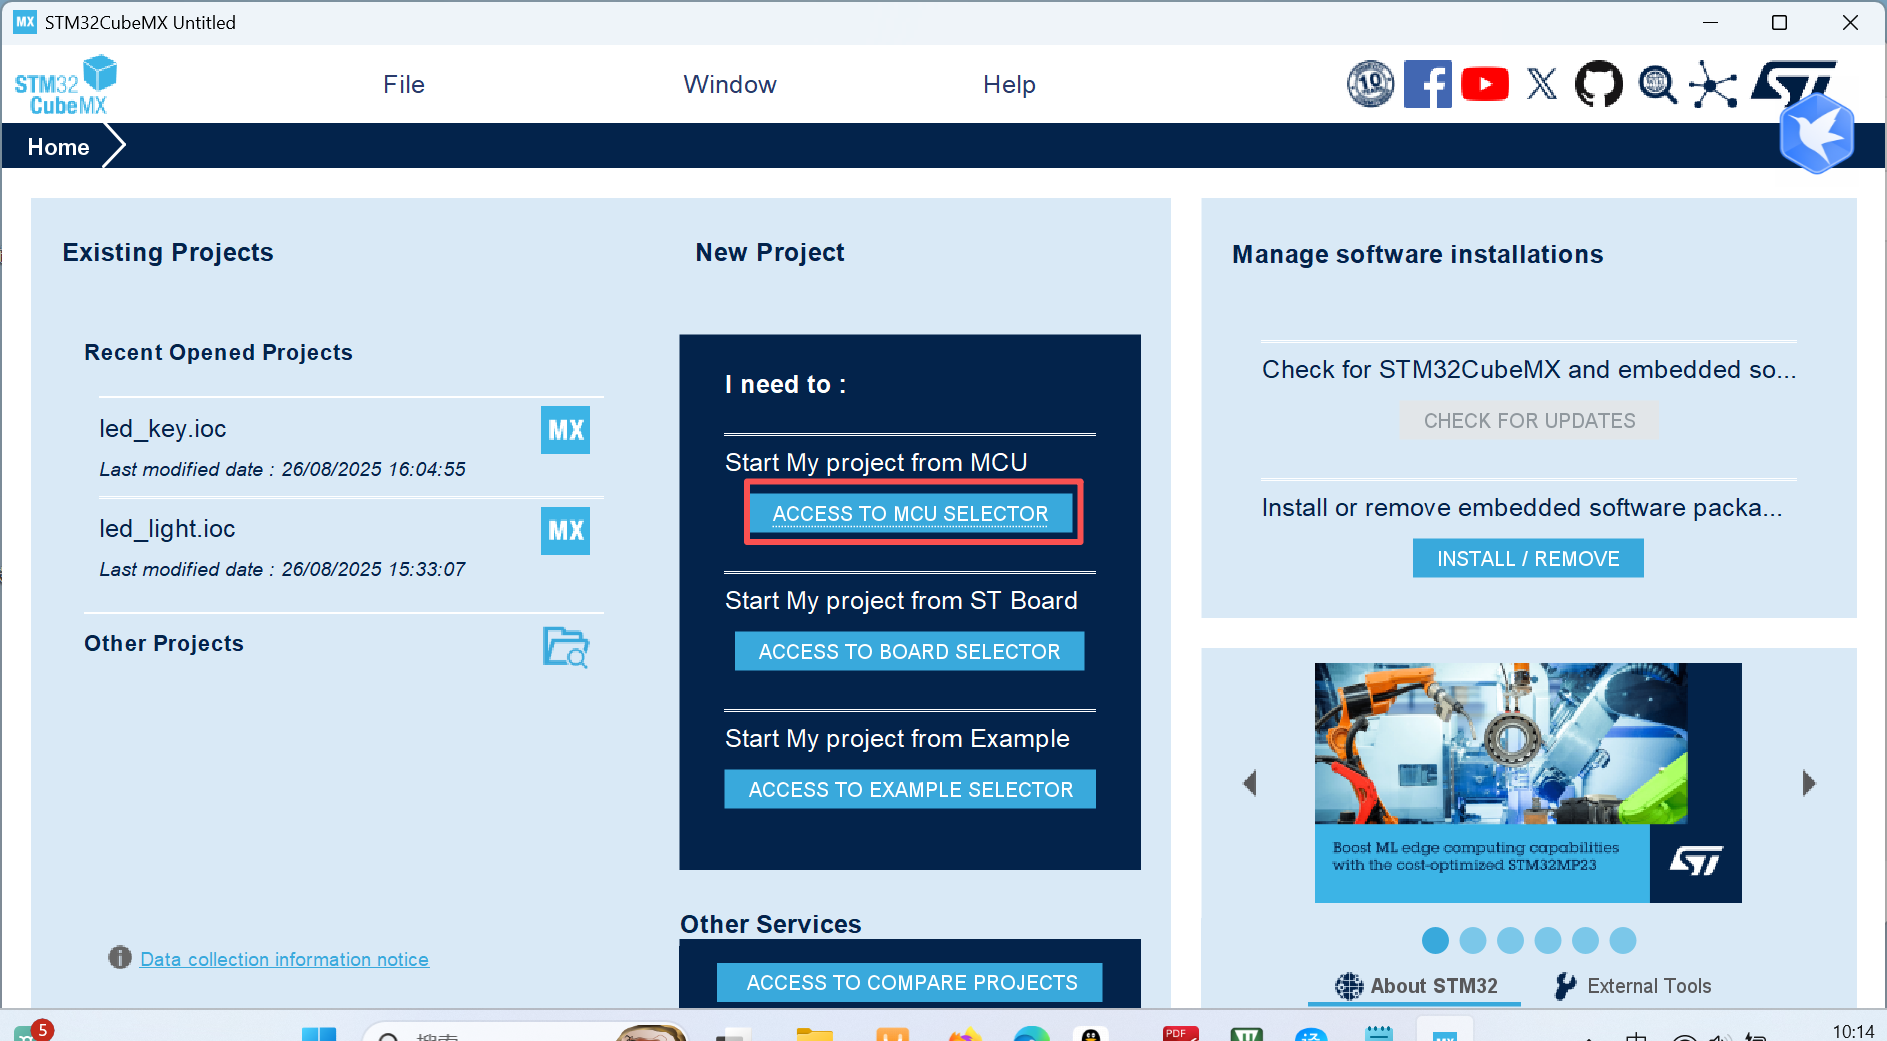
Task: Click the info icon near data collection notice
Action: point(120,958)
